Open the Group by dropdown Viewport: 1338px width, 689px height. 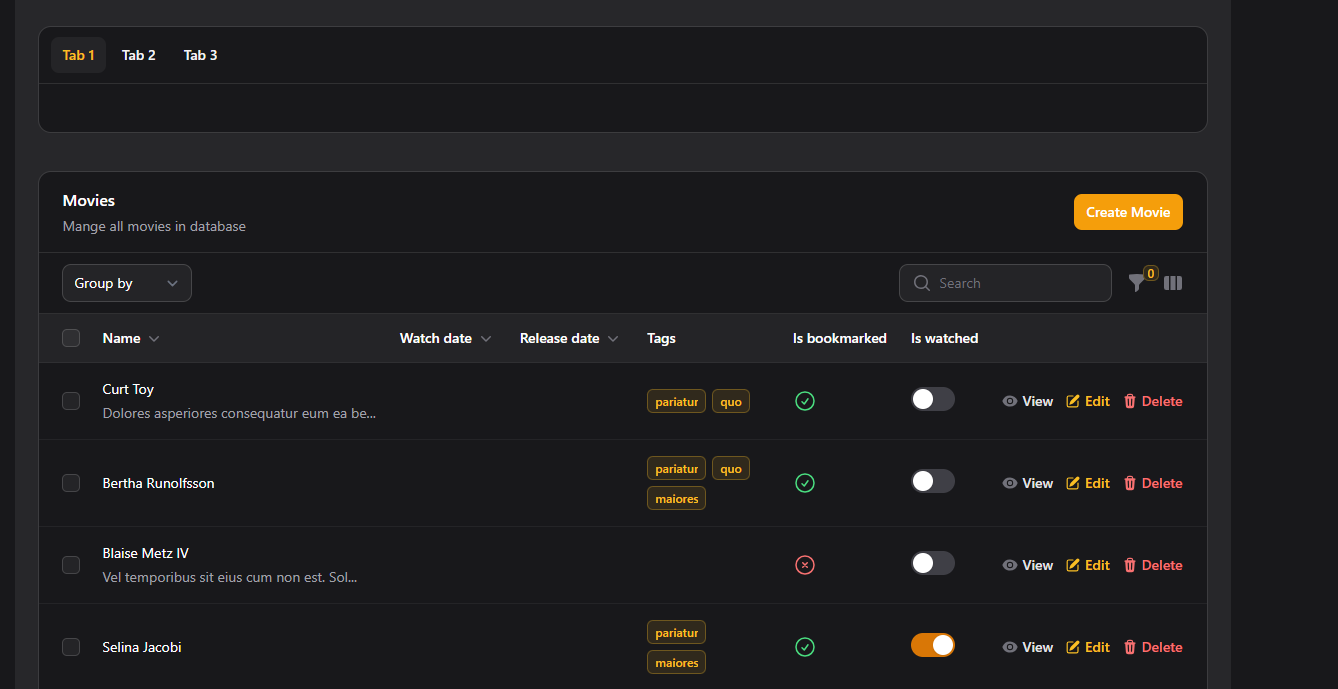tap(127, 283)
